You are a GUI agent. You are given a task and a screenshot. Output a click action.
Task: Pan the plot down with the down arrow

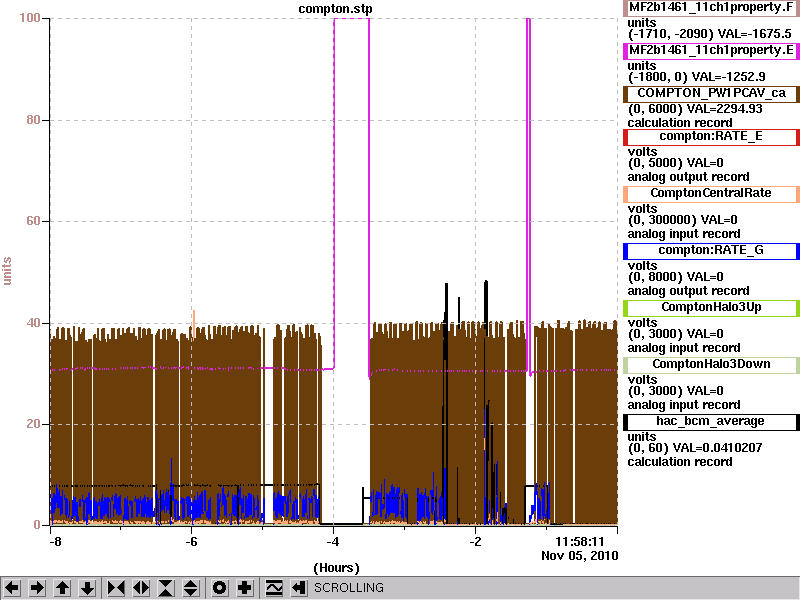click(88, 588)
